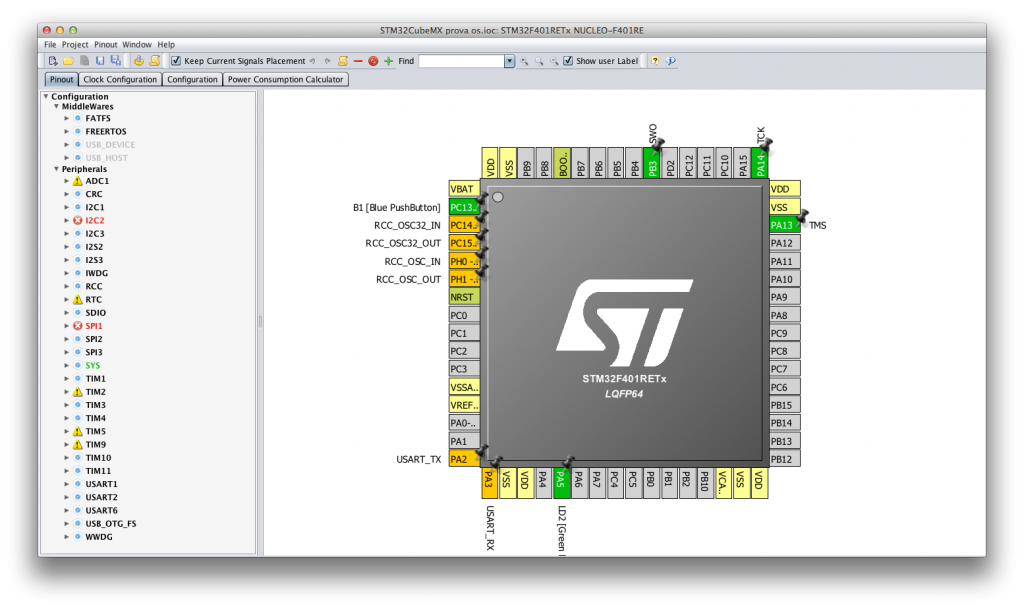Click the green PA5 pin at the bottom
This screenshot has width=1024, height=609.
click(561, 483)
